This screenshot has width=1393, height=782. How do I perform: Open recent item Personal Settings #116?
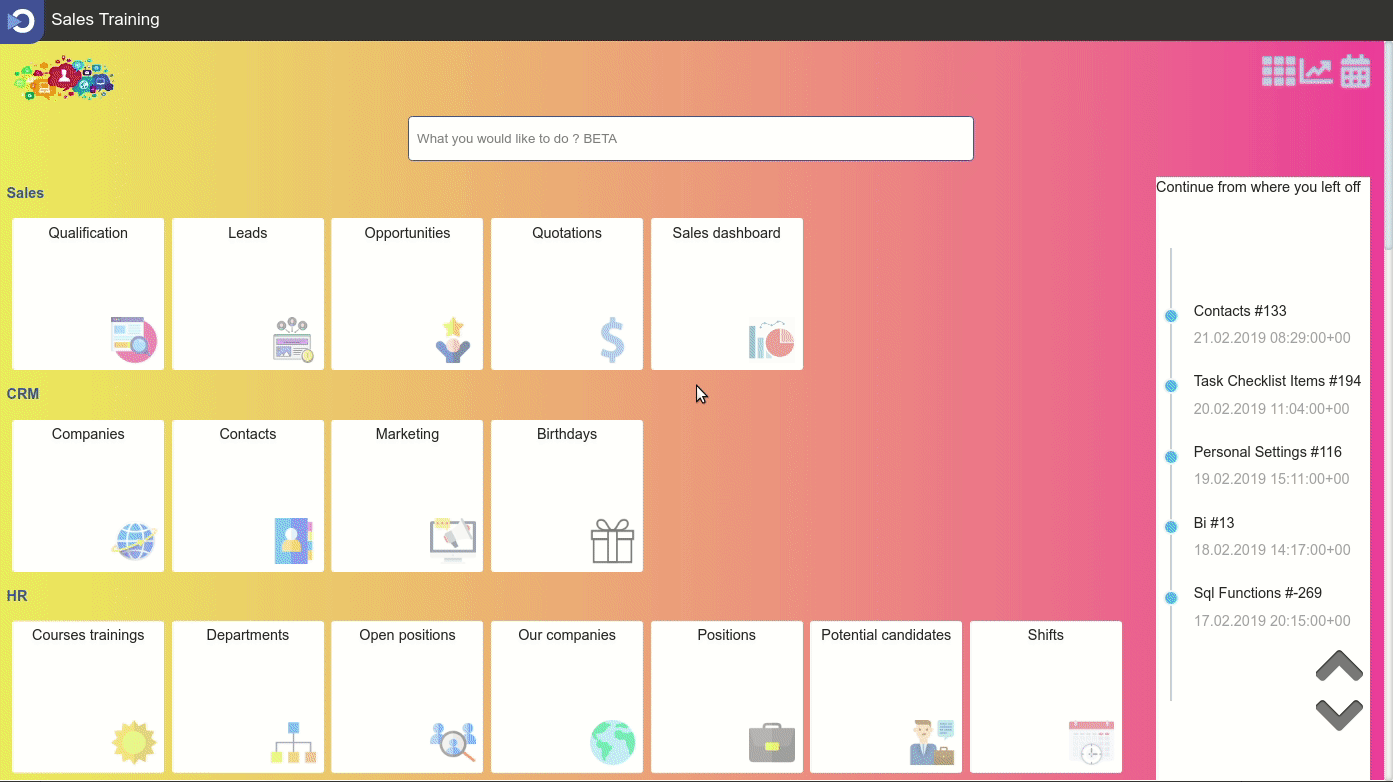click(1267, 452)
